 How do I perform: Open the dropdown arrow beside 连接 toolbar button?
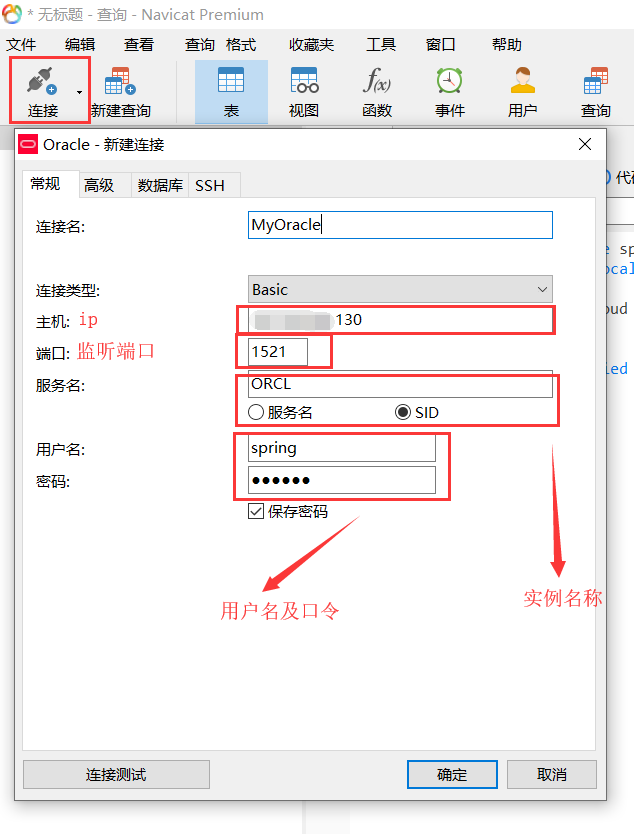click(x=79, y=93)
